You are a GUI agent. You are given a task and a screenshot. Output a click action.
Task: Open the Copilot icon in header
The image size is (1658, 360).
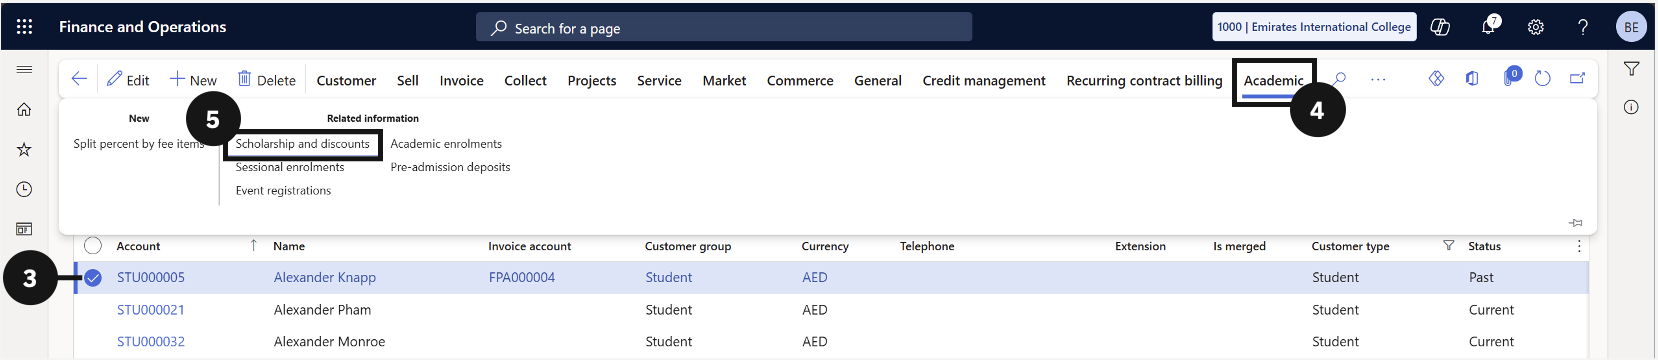tap(1440, 27)
